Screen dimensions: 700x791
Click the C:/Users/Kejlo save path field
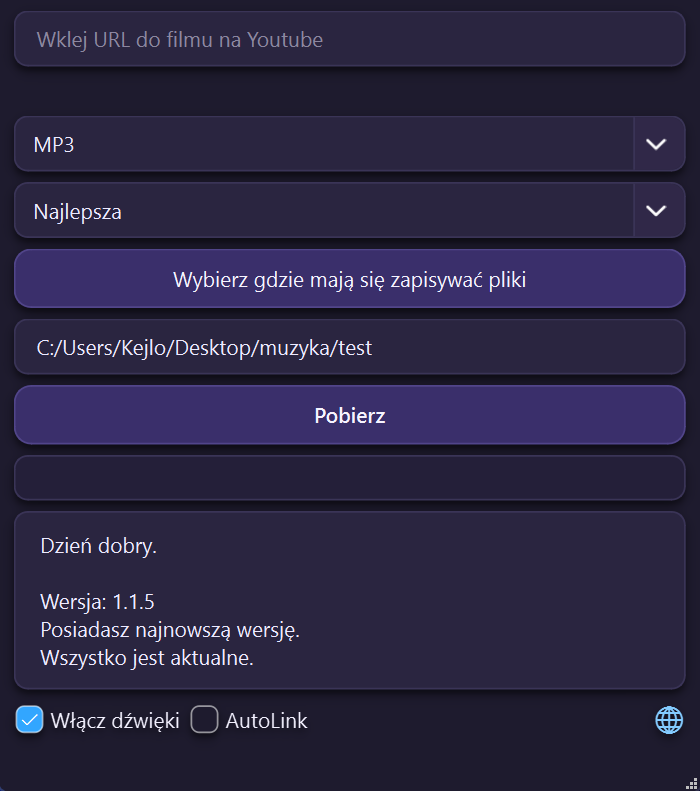[x=349, y=347]
